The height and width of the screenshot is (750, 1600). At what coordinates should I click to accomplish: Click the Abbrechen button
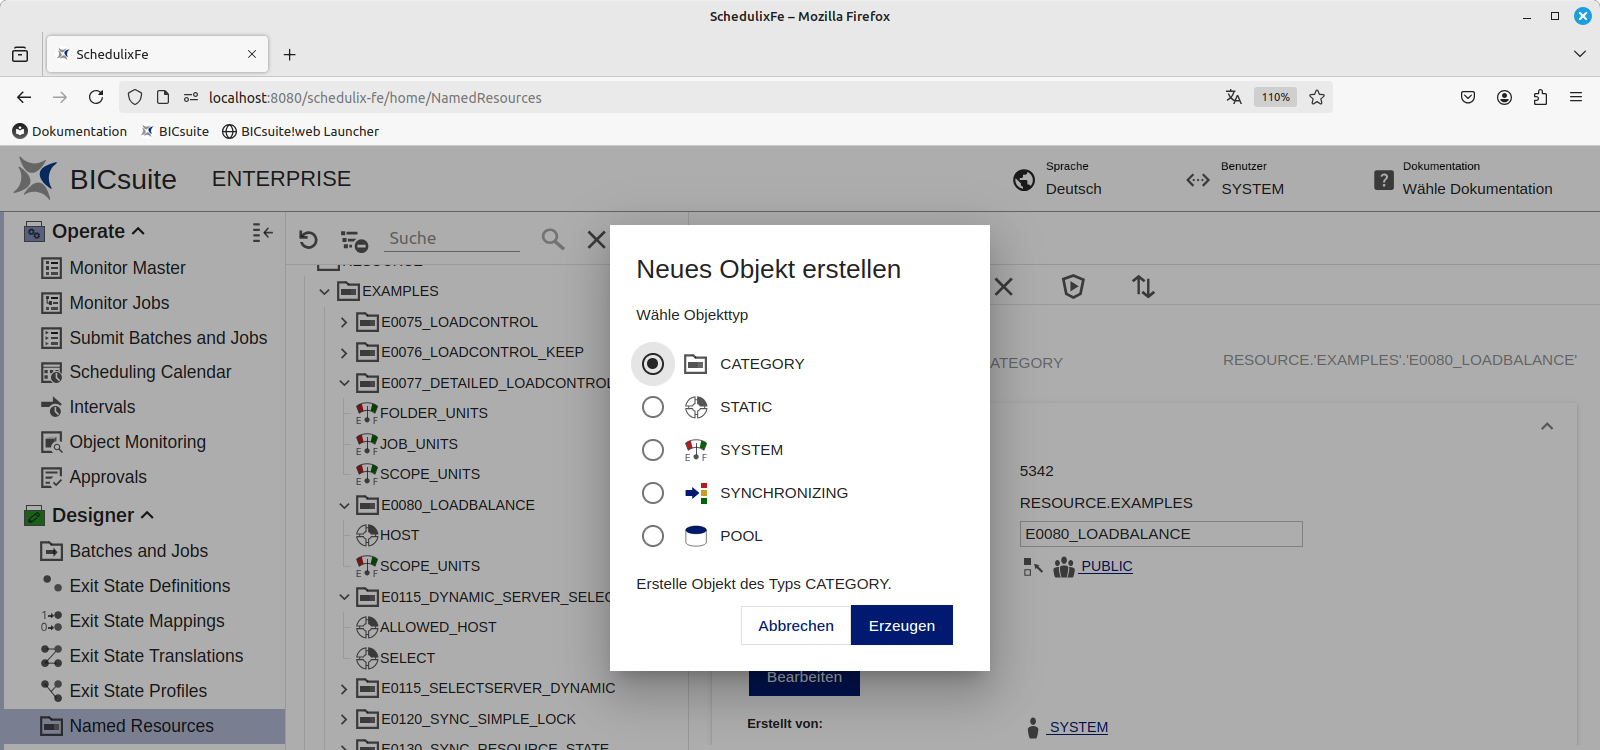pos(795,625)
